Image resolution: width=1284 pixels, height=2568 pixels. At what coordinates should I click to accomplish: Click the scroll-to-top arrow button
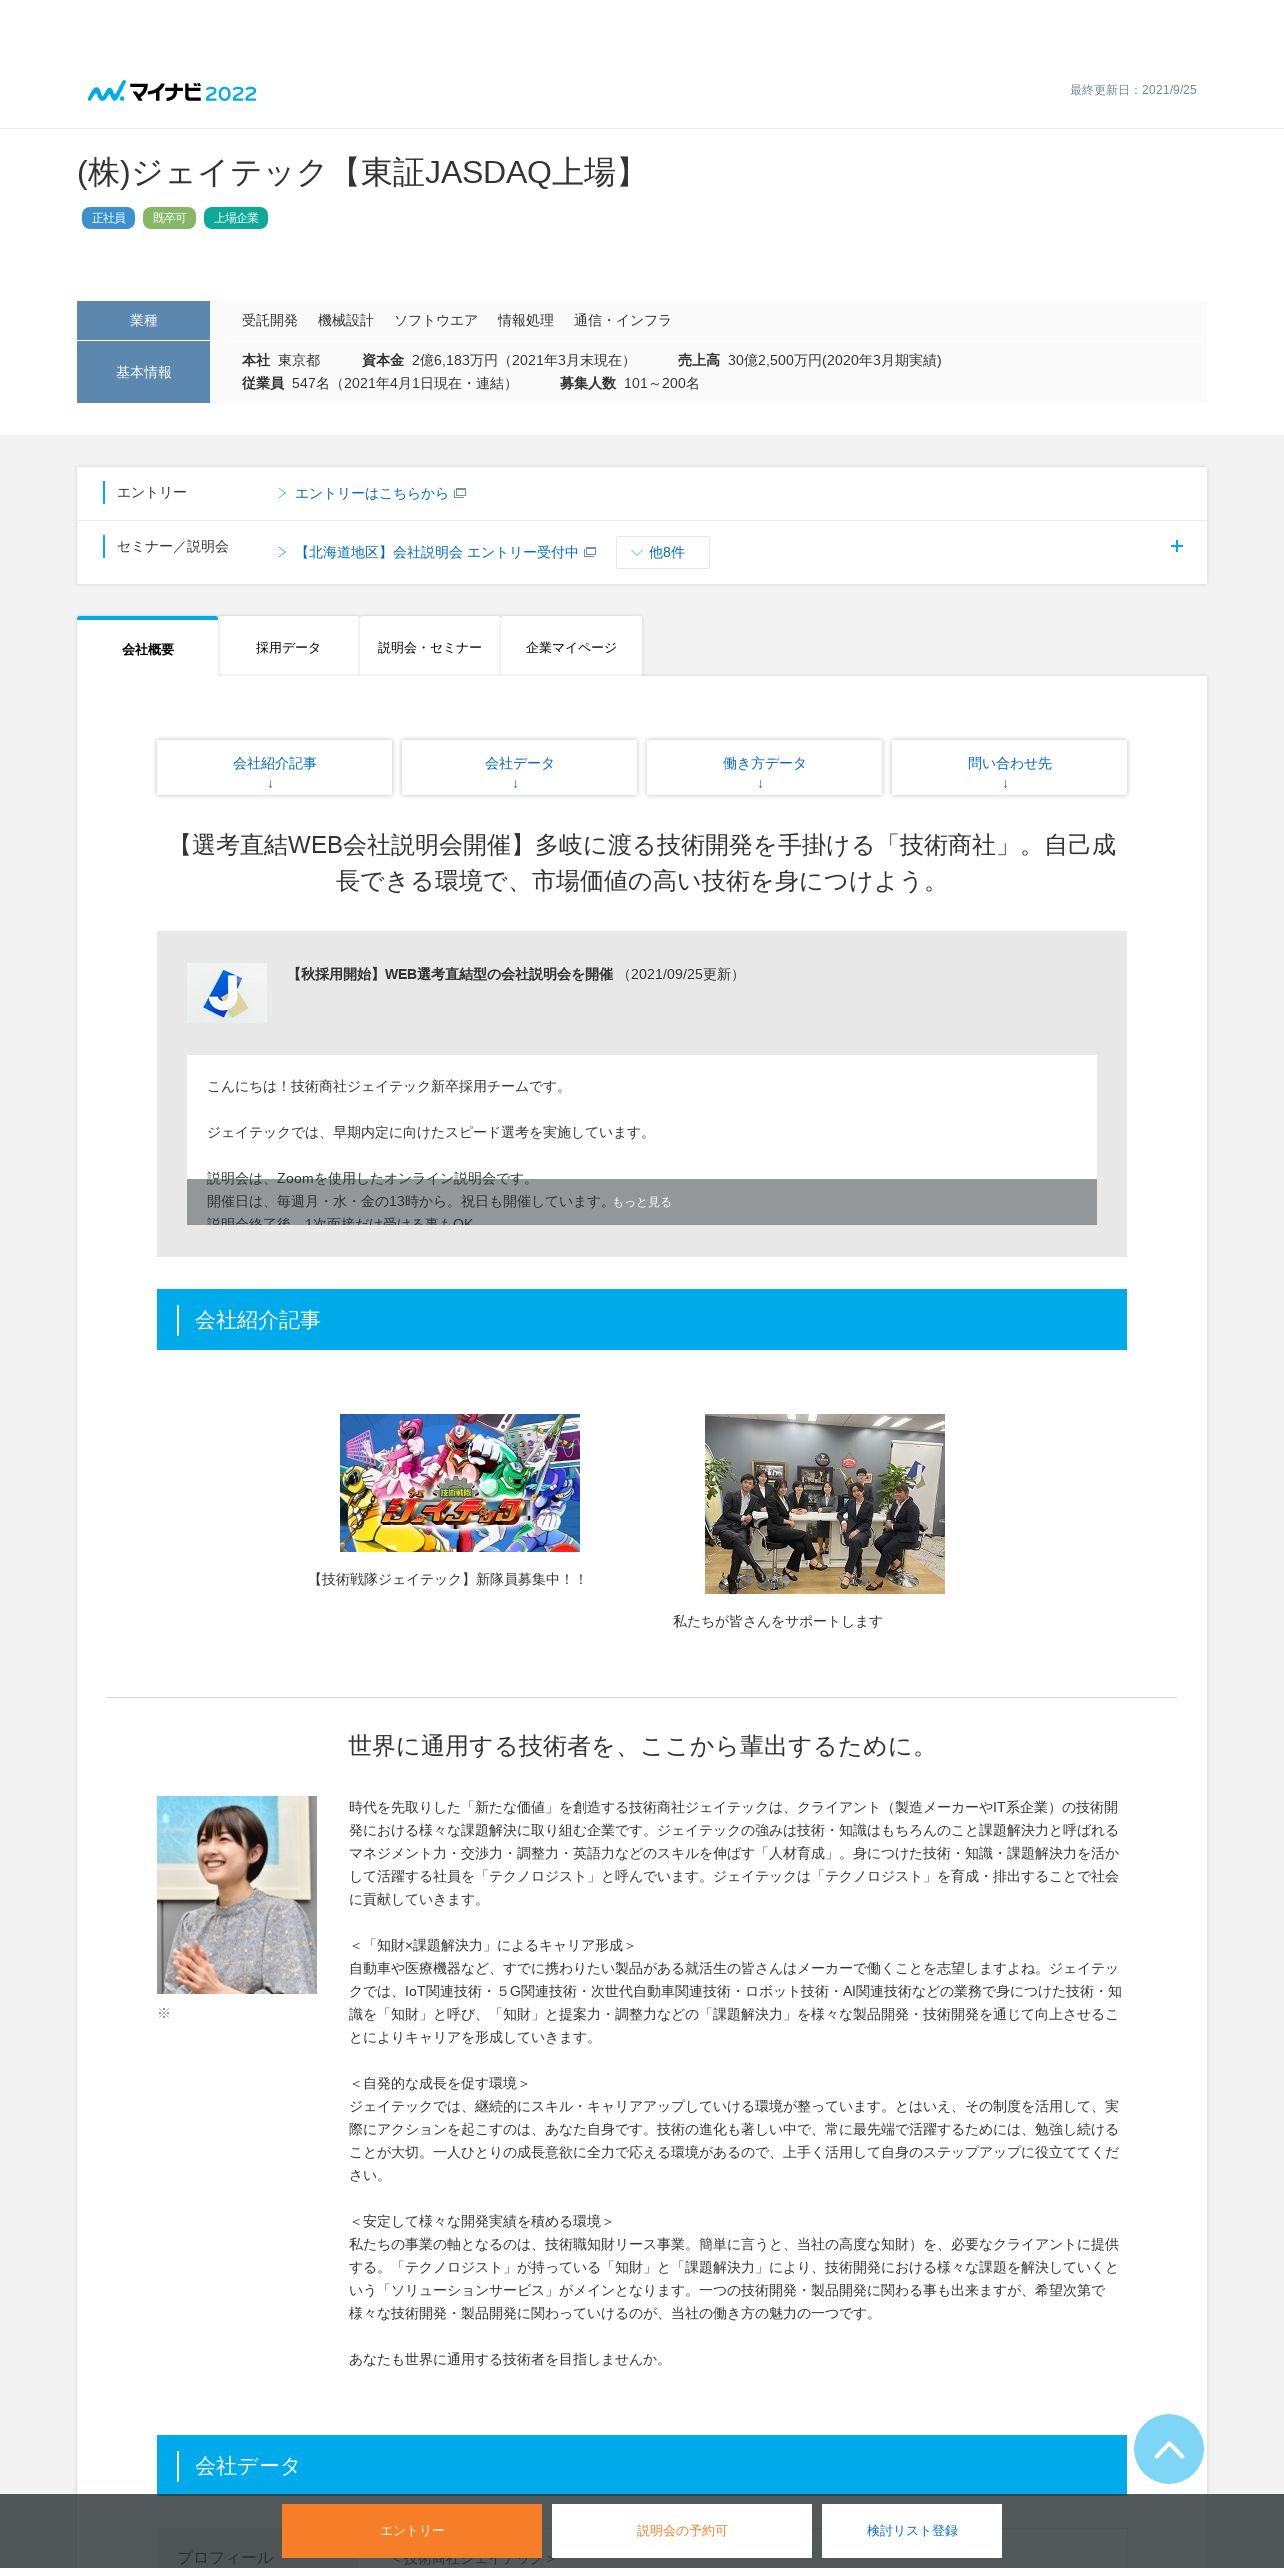(x=1168, y=2448)
